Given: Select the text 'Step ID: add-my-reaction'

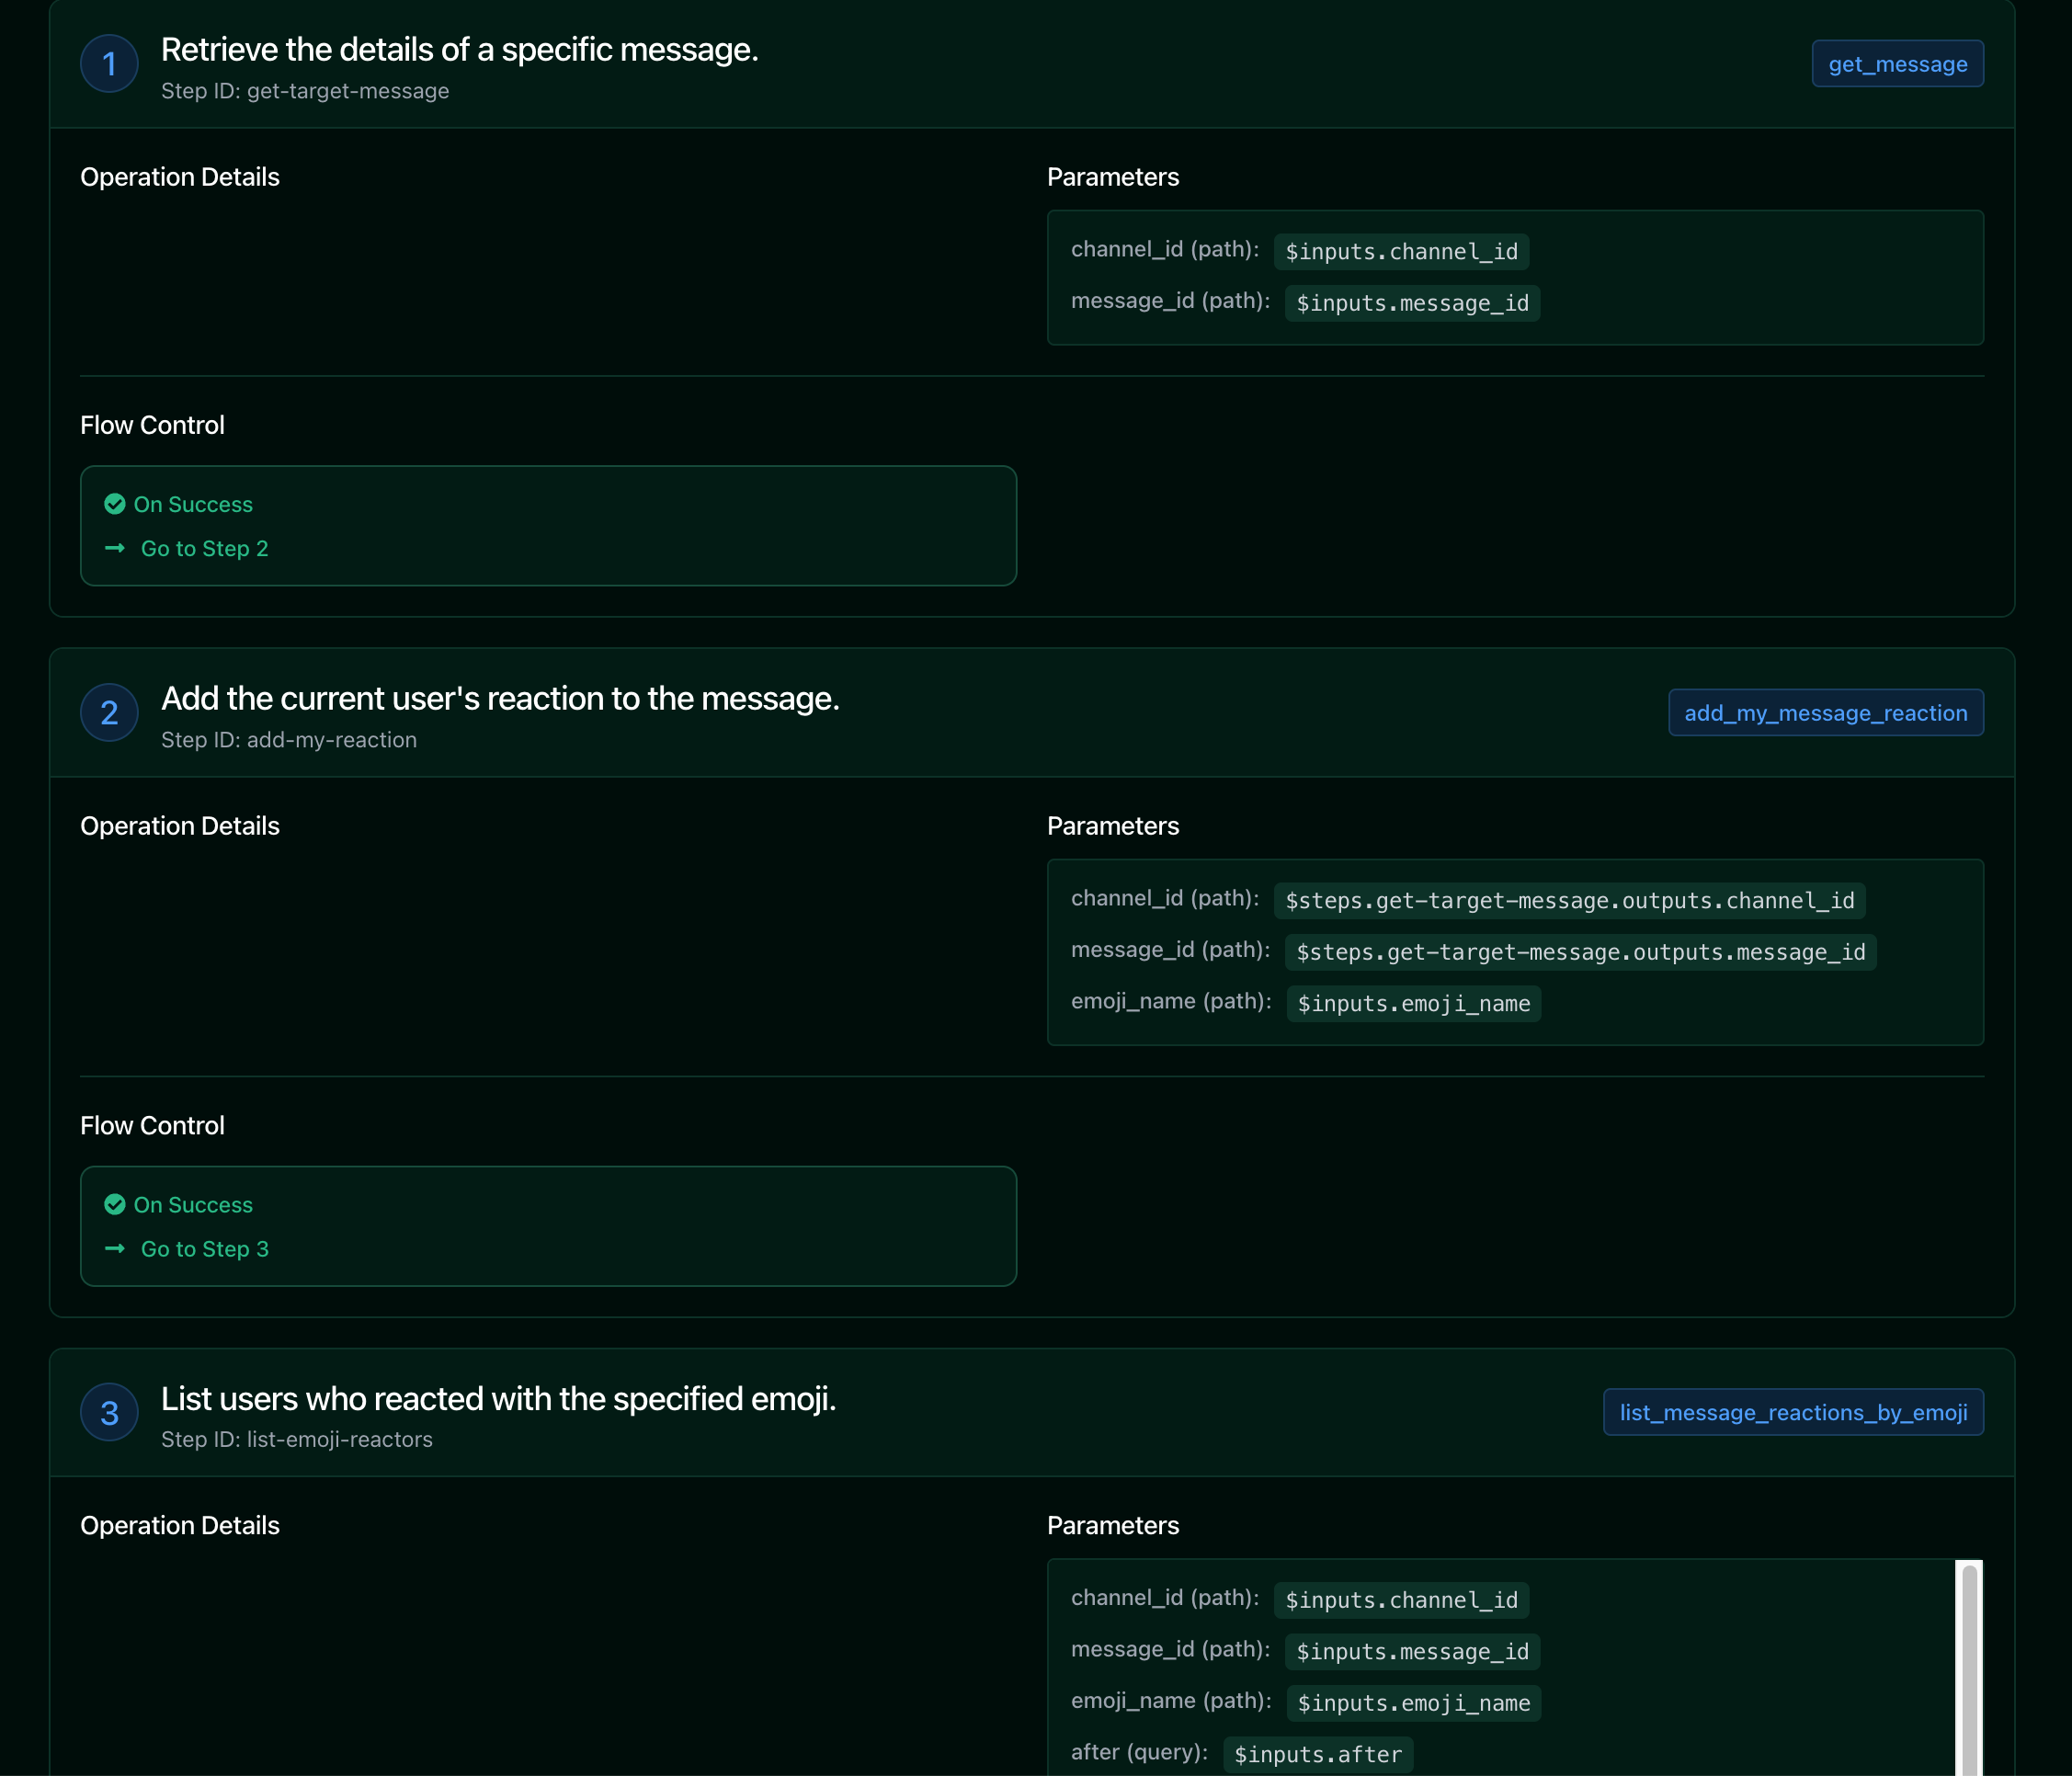Looking at the screenshot, I should [x=289, y=740].
